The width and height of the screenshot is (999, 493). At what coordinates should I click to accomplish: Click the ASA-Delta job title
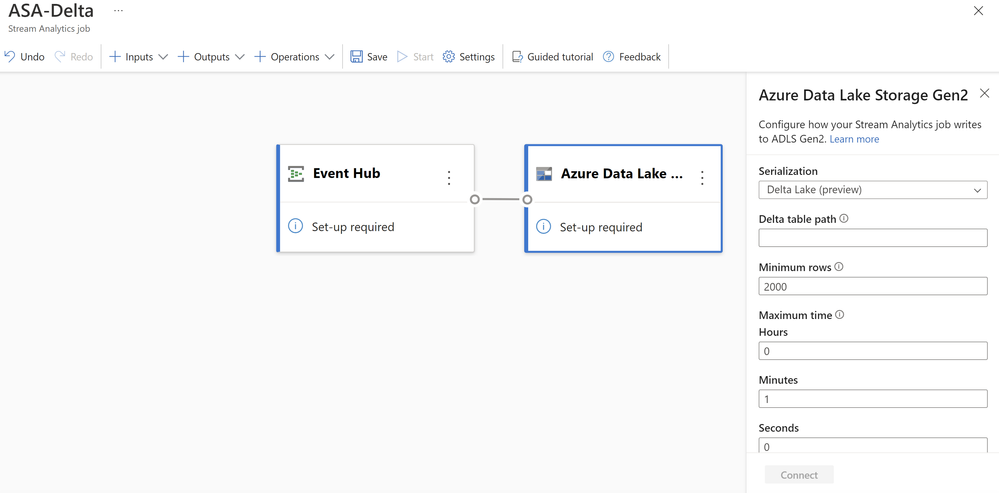pyautogui.click(x=51, y=11)
